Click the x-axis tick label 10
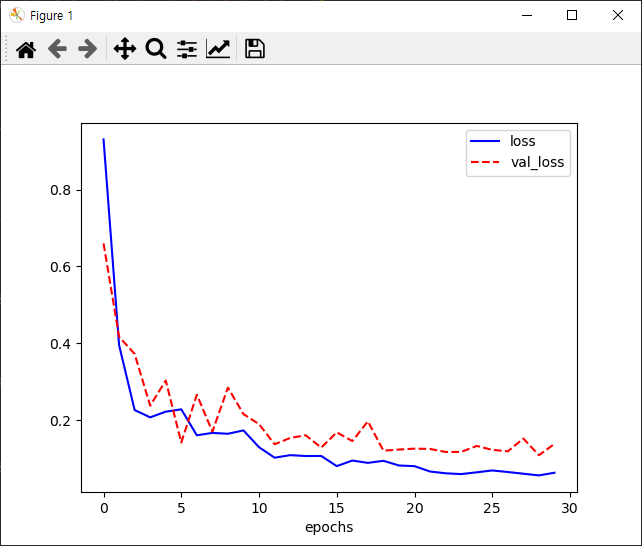The width and height of the screenshot is (642, 546). (259, 508)
